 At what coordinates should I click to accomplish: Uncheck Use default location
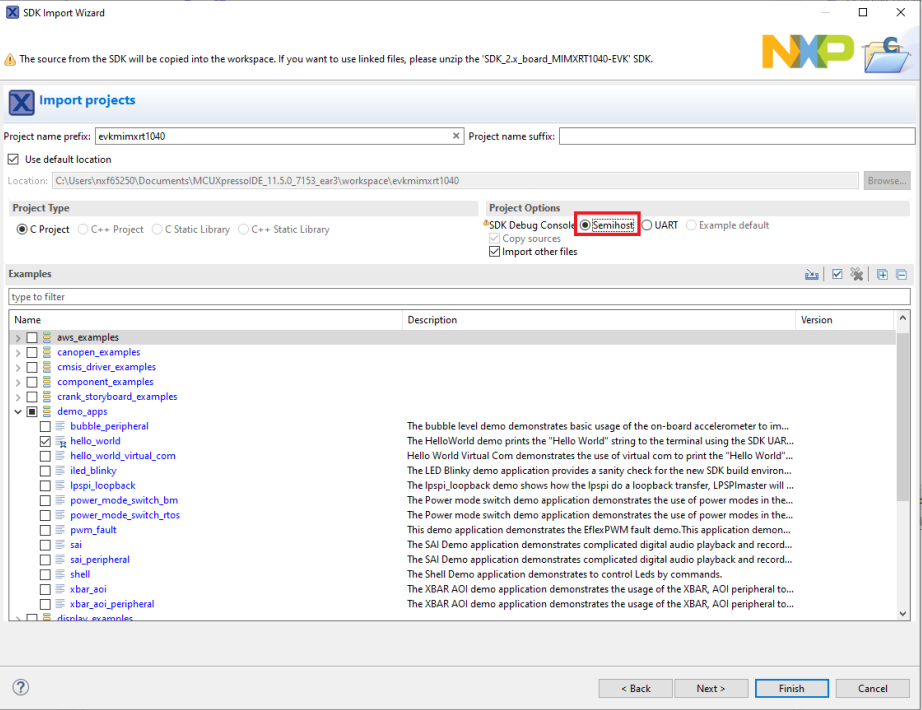tap(13, 159)
